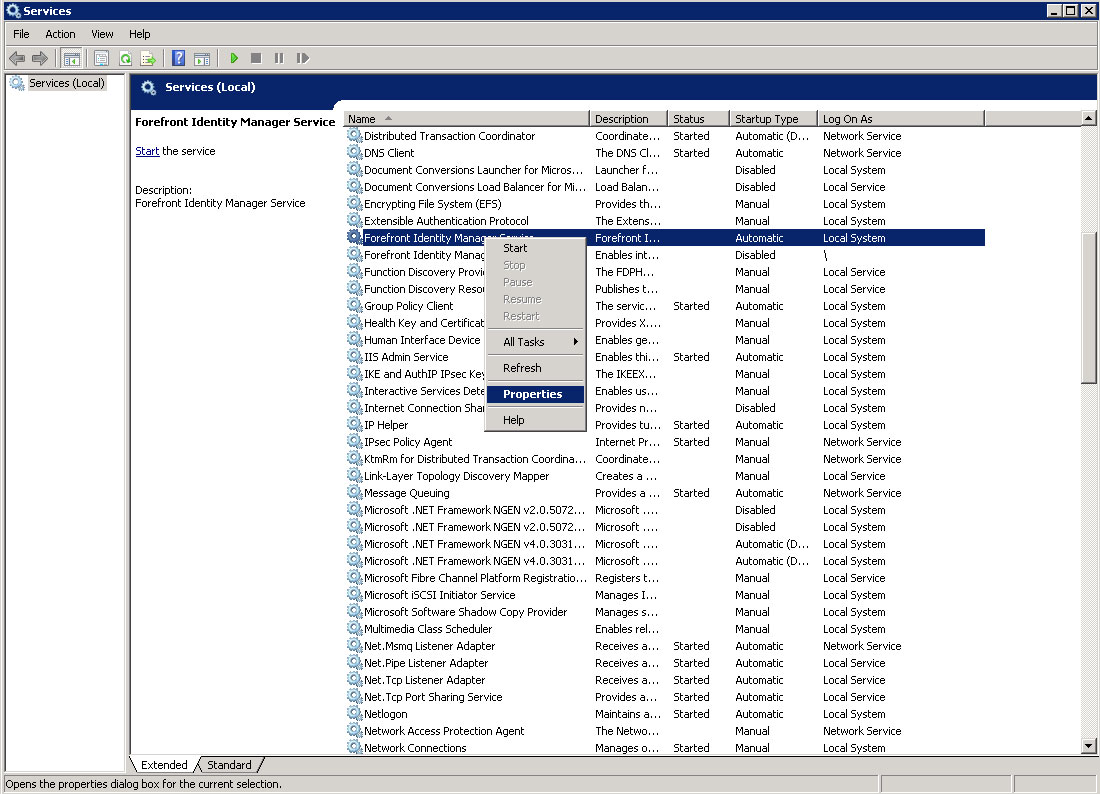Open the View menu
This screenshot has width=1100, height=794.
tap(102, 34)
